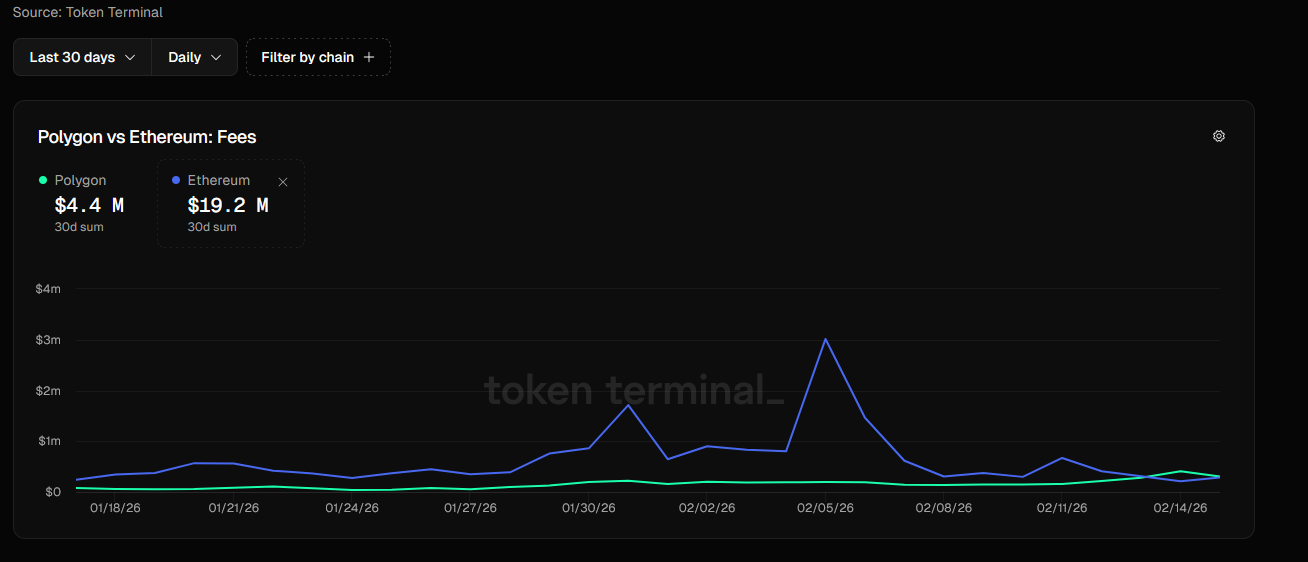Click Source: Token Terminal text
Image resolution: width=1308 pixels, height=562 pixels.
click(87, 12)
